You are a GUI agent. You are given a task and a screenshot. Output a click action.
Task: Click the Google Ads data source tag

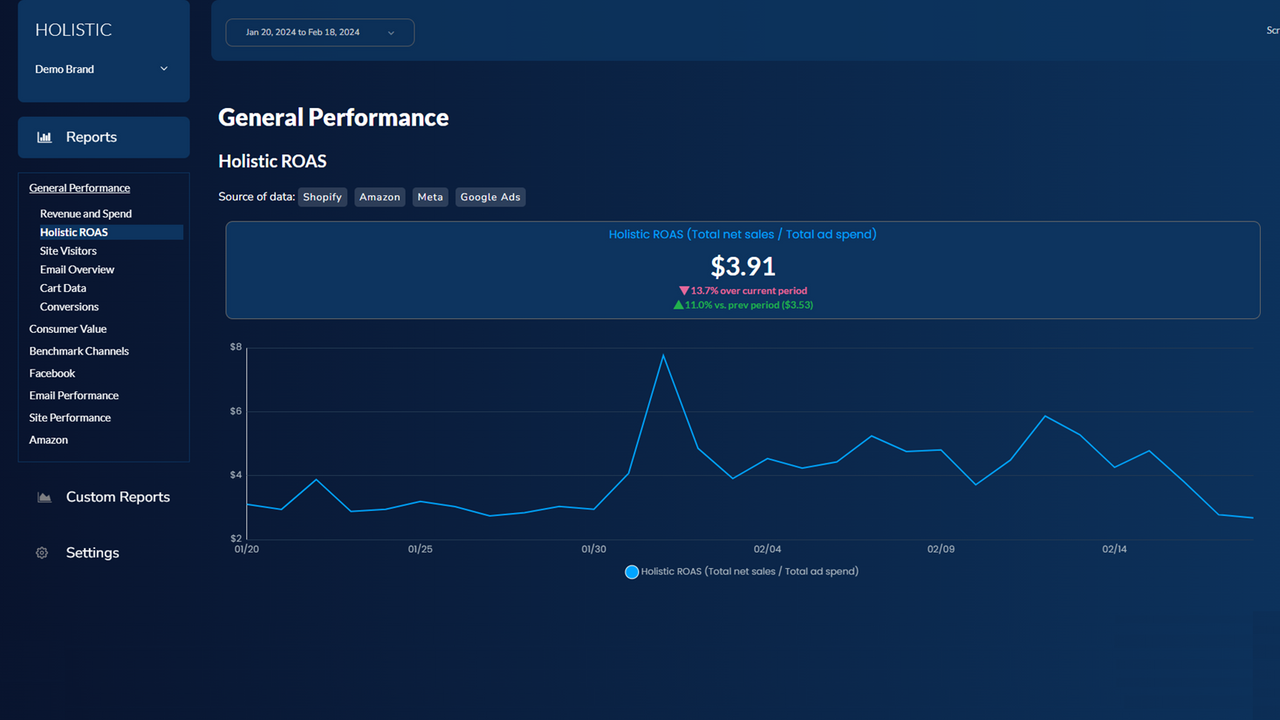point(490,197)
